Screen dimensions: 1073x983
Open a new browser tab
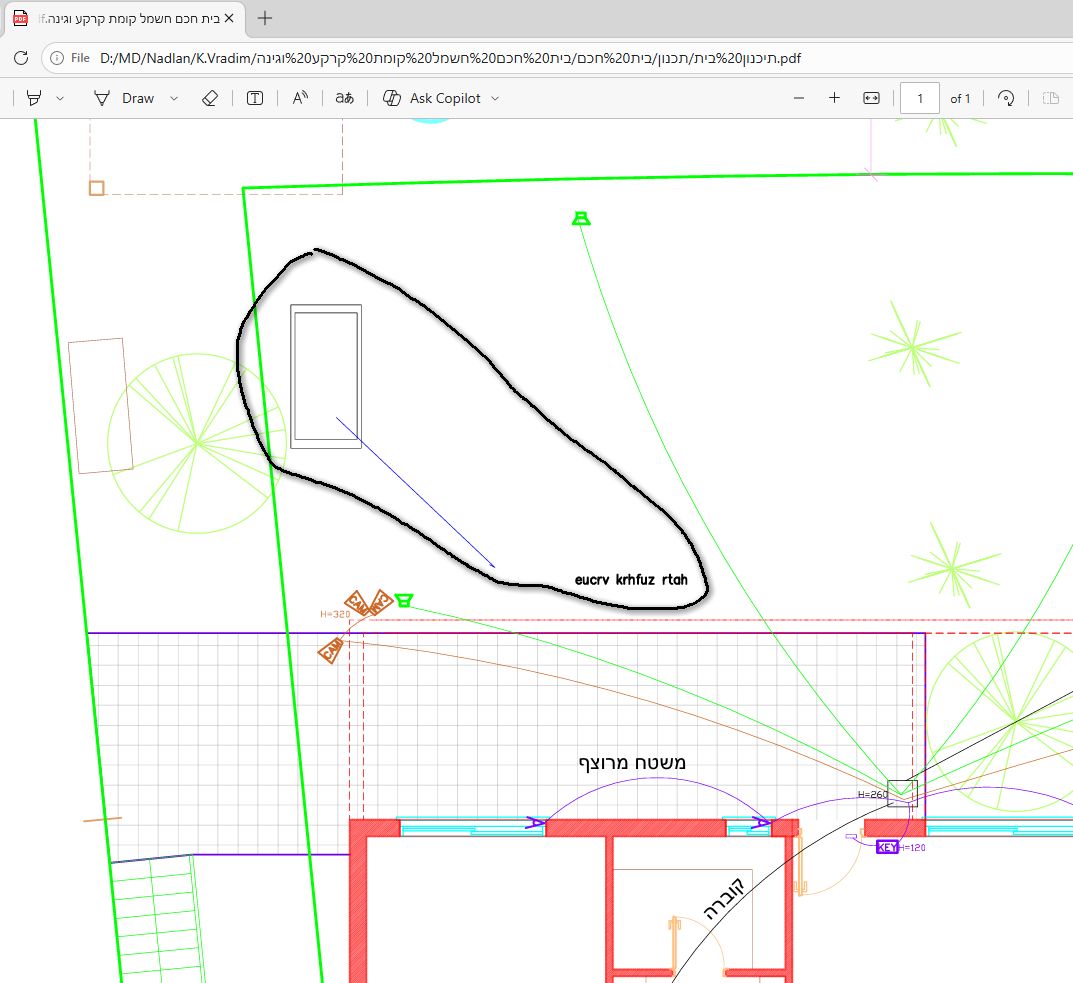[265, 18]
